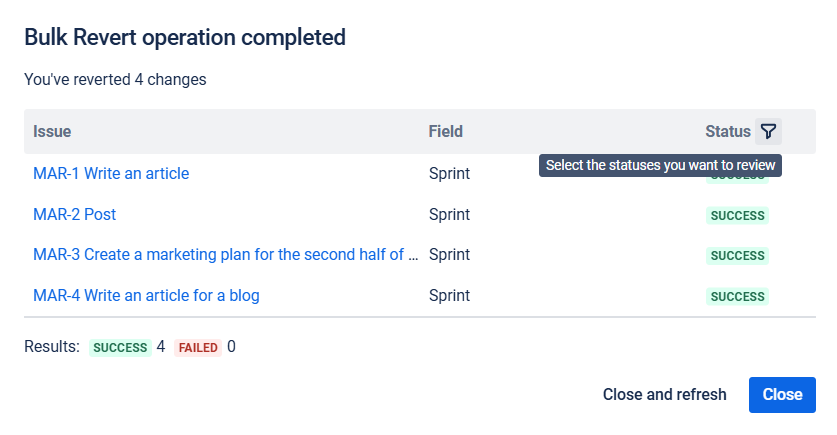Open MAR-4 Write an article for a blog

click(146, 296)
